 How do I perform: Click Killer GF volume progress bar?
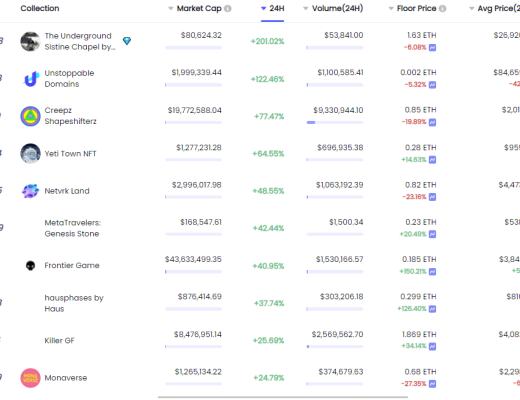[x=335, y=347]
